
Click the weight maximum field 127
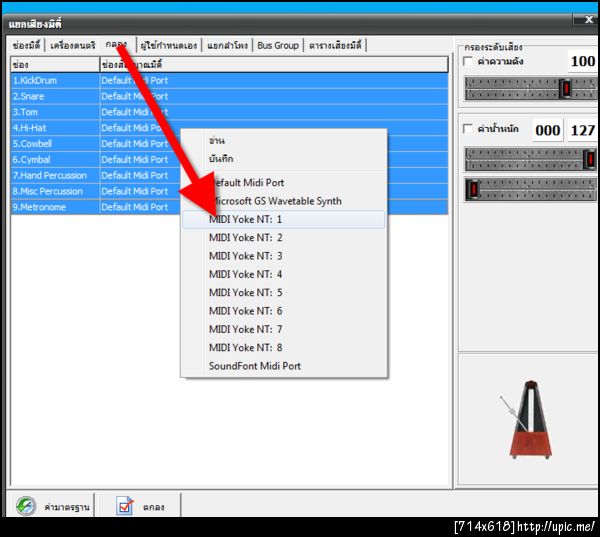583,131
